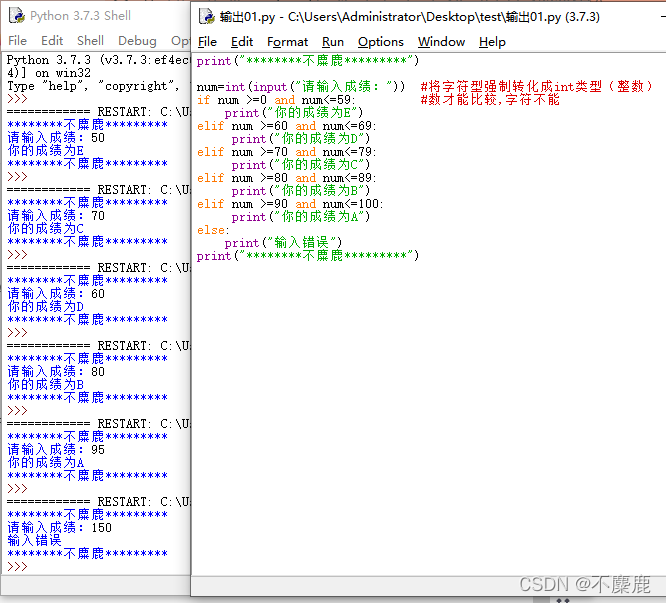Open Edit menu in Python Shell window
The height and width of the screenshot is (603, 666).
pyautogui.click(x=52, y=40)
